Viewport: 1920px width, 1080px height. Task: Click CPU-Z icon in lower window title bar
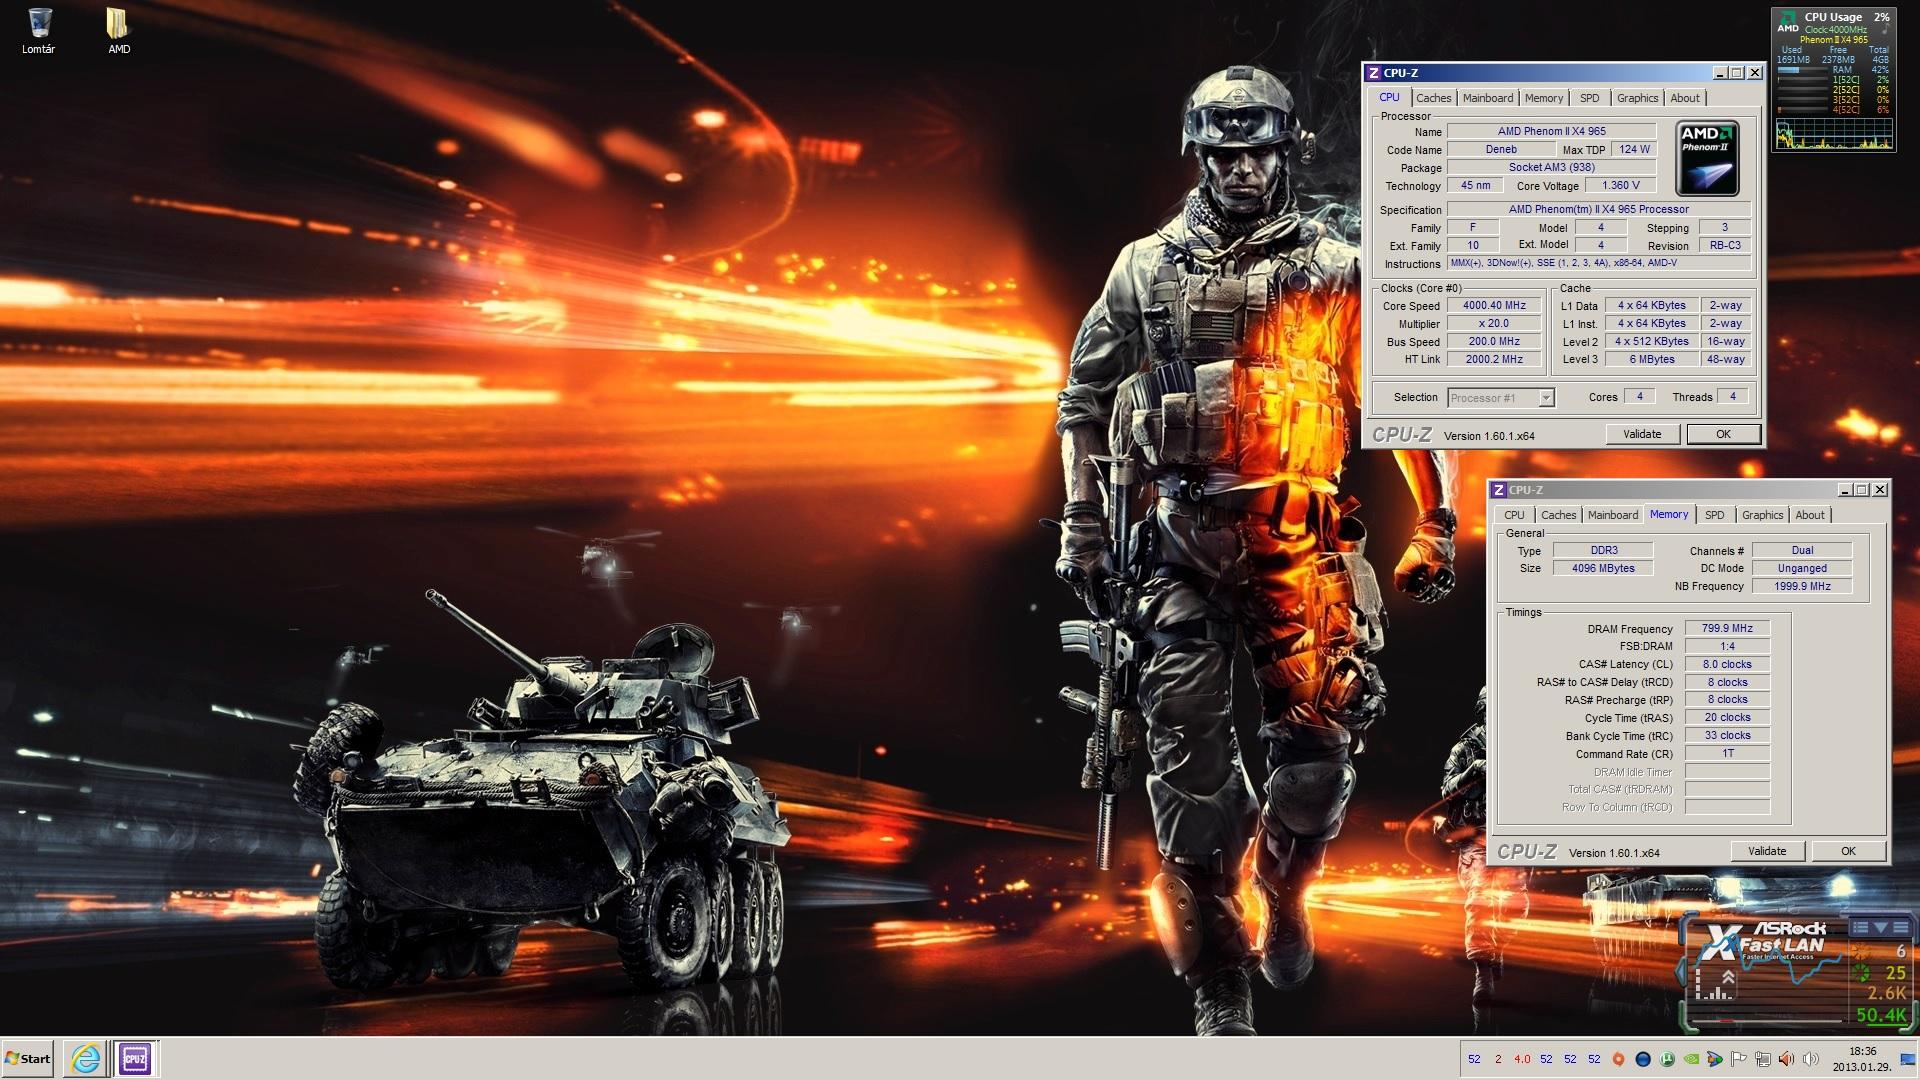[1498, 490]
